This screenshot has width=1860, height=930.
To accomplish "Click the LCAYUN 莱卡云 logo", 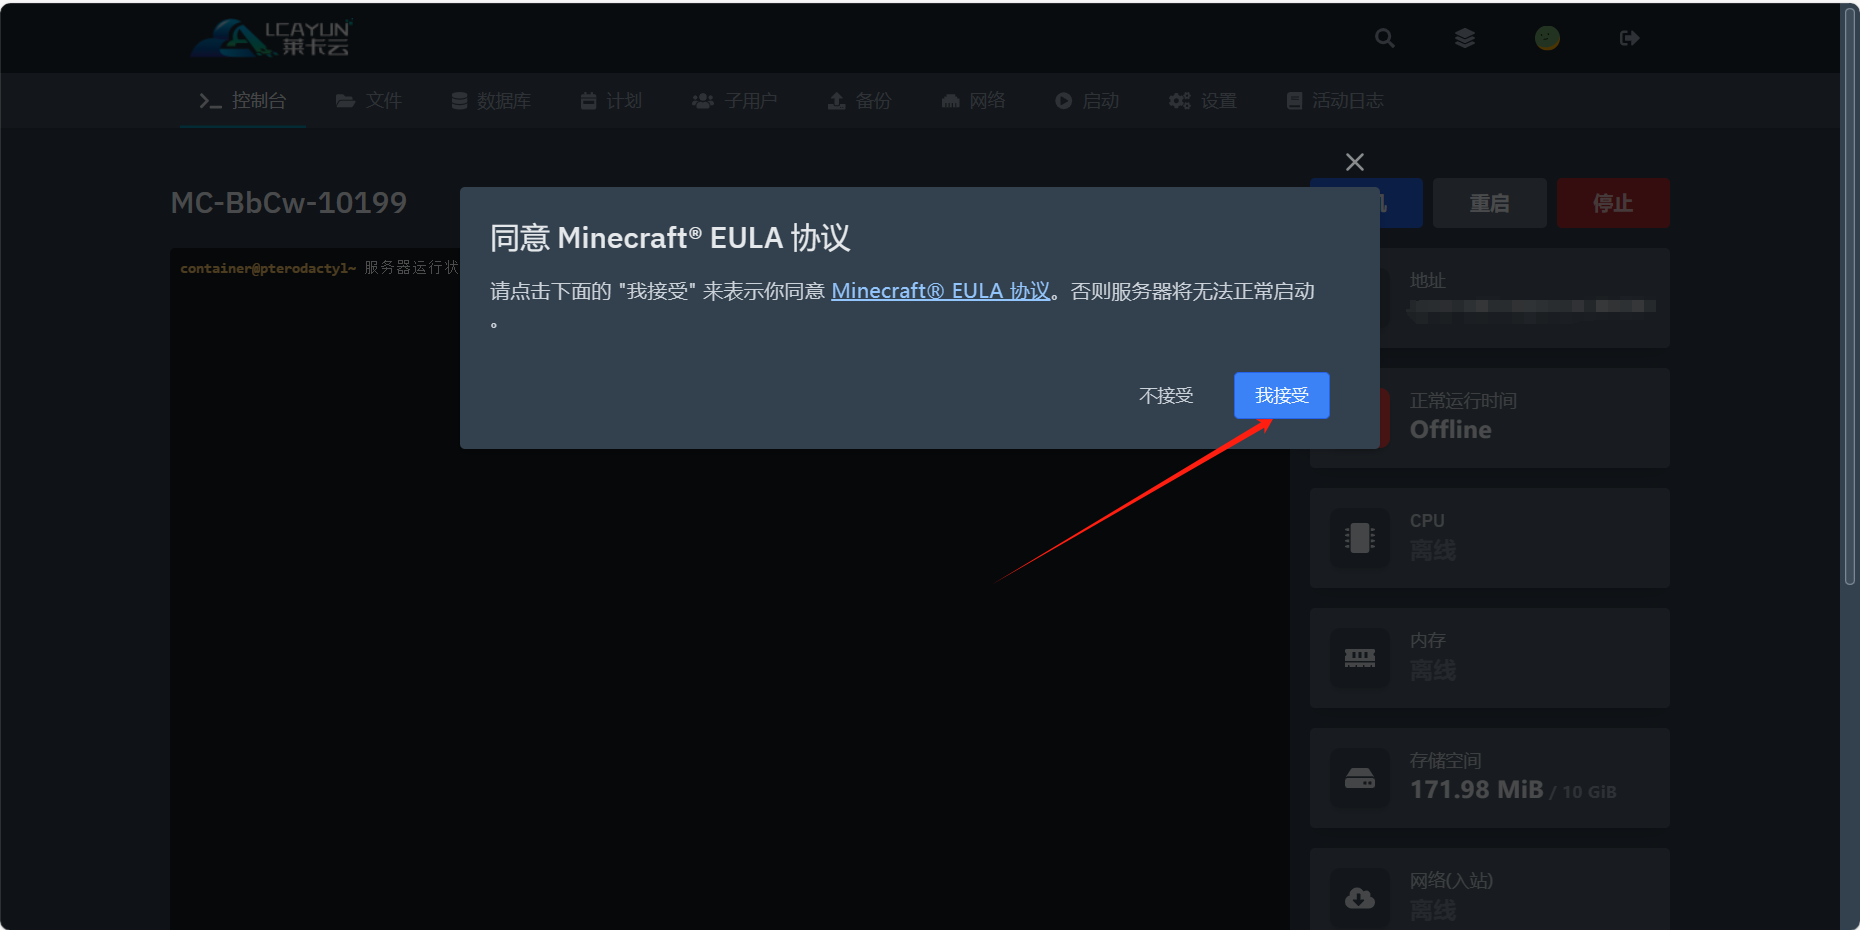I will pyautogui.click(x=271, y=38).
